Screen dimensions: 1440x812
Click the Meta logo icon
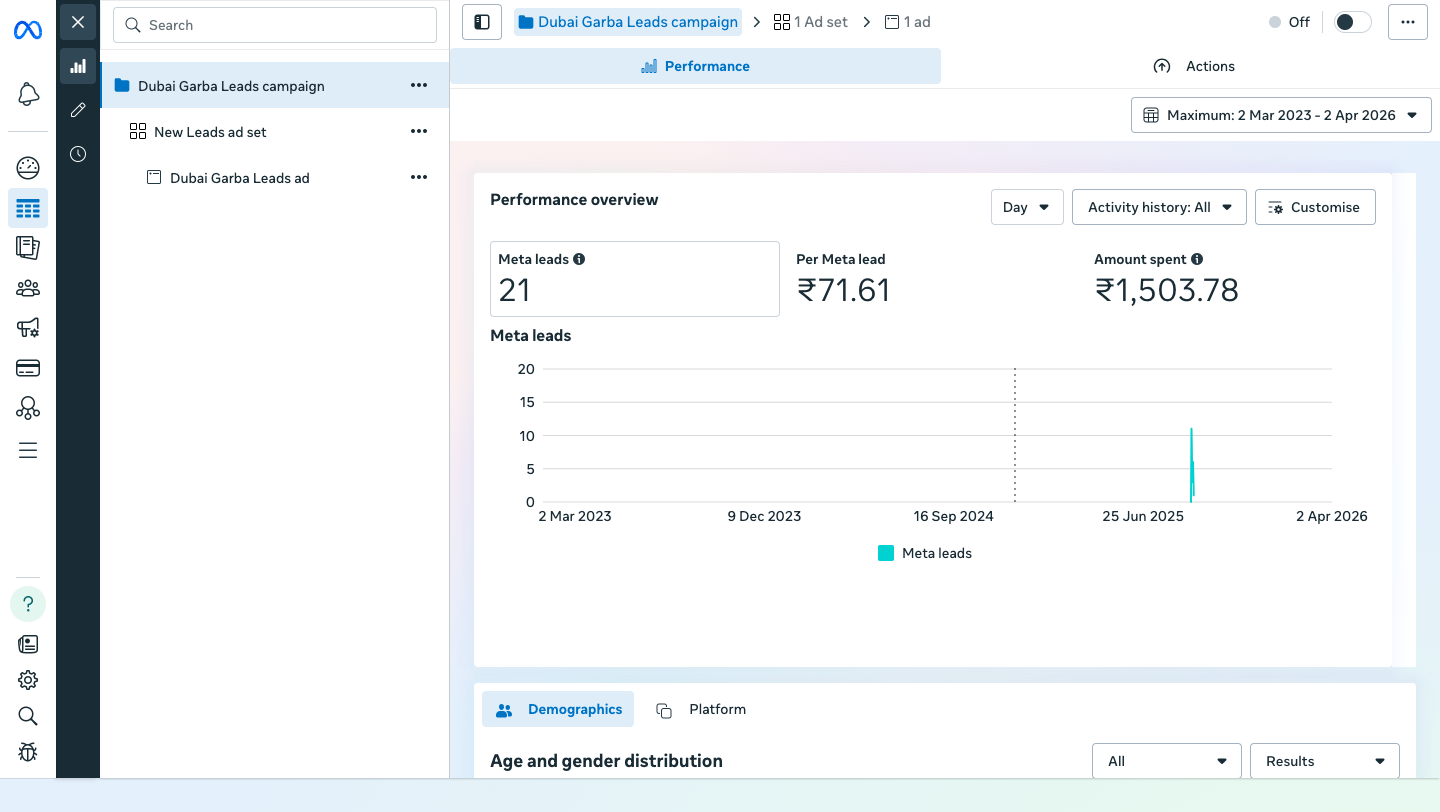point(28,30)
